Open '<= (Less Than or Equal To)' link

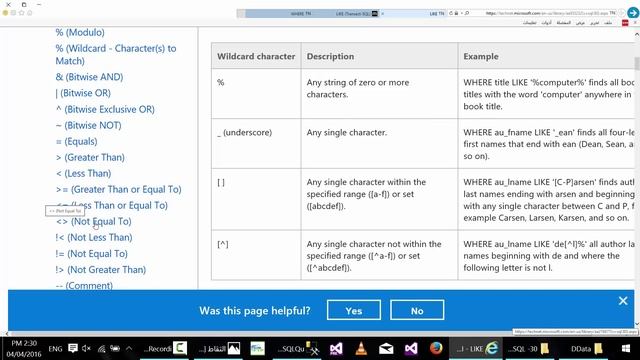(112, 205)
